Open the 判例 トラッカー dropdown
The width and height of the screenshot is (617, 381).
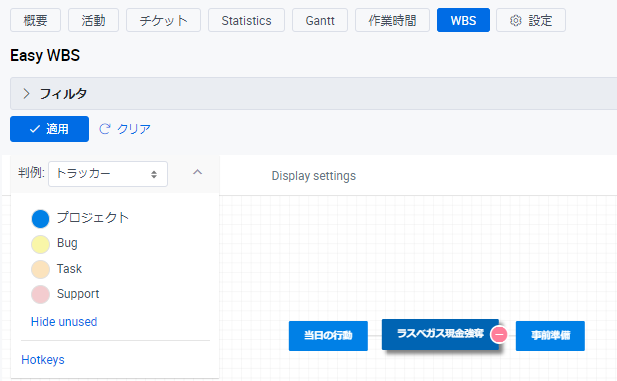click(x=108, y=174)
